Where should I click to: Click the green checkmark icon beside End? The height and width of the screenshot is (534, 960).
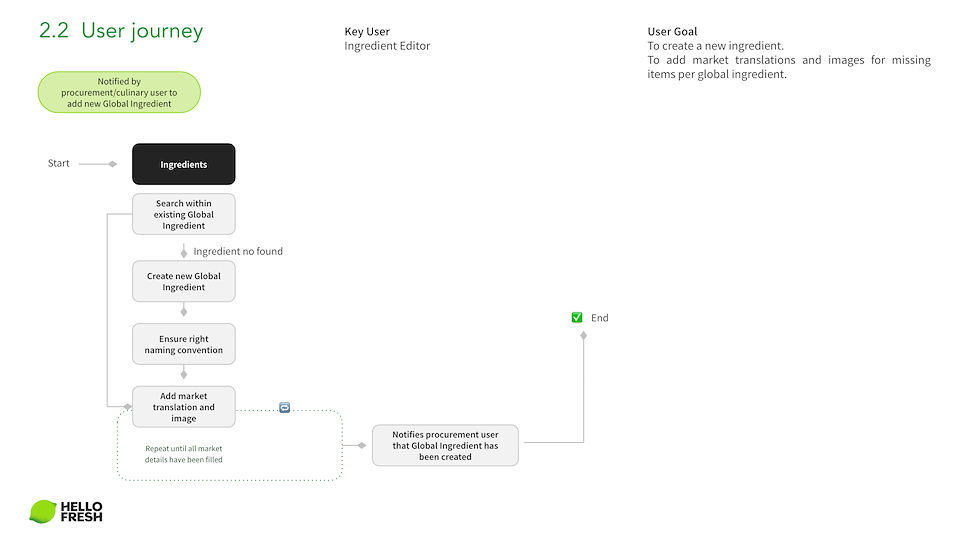click(576, 318)
